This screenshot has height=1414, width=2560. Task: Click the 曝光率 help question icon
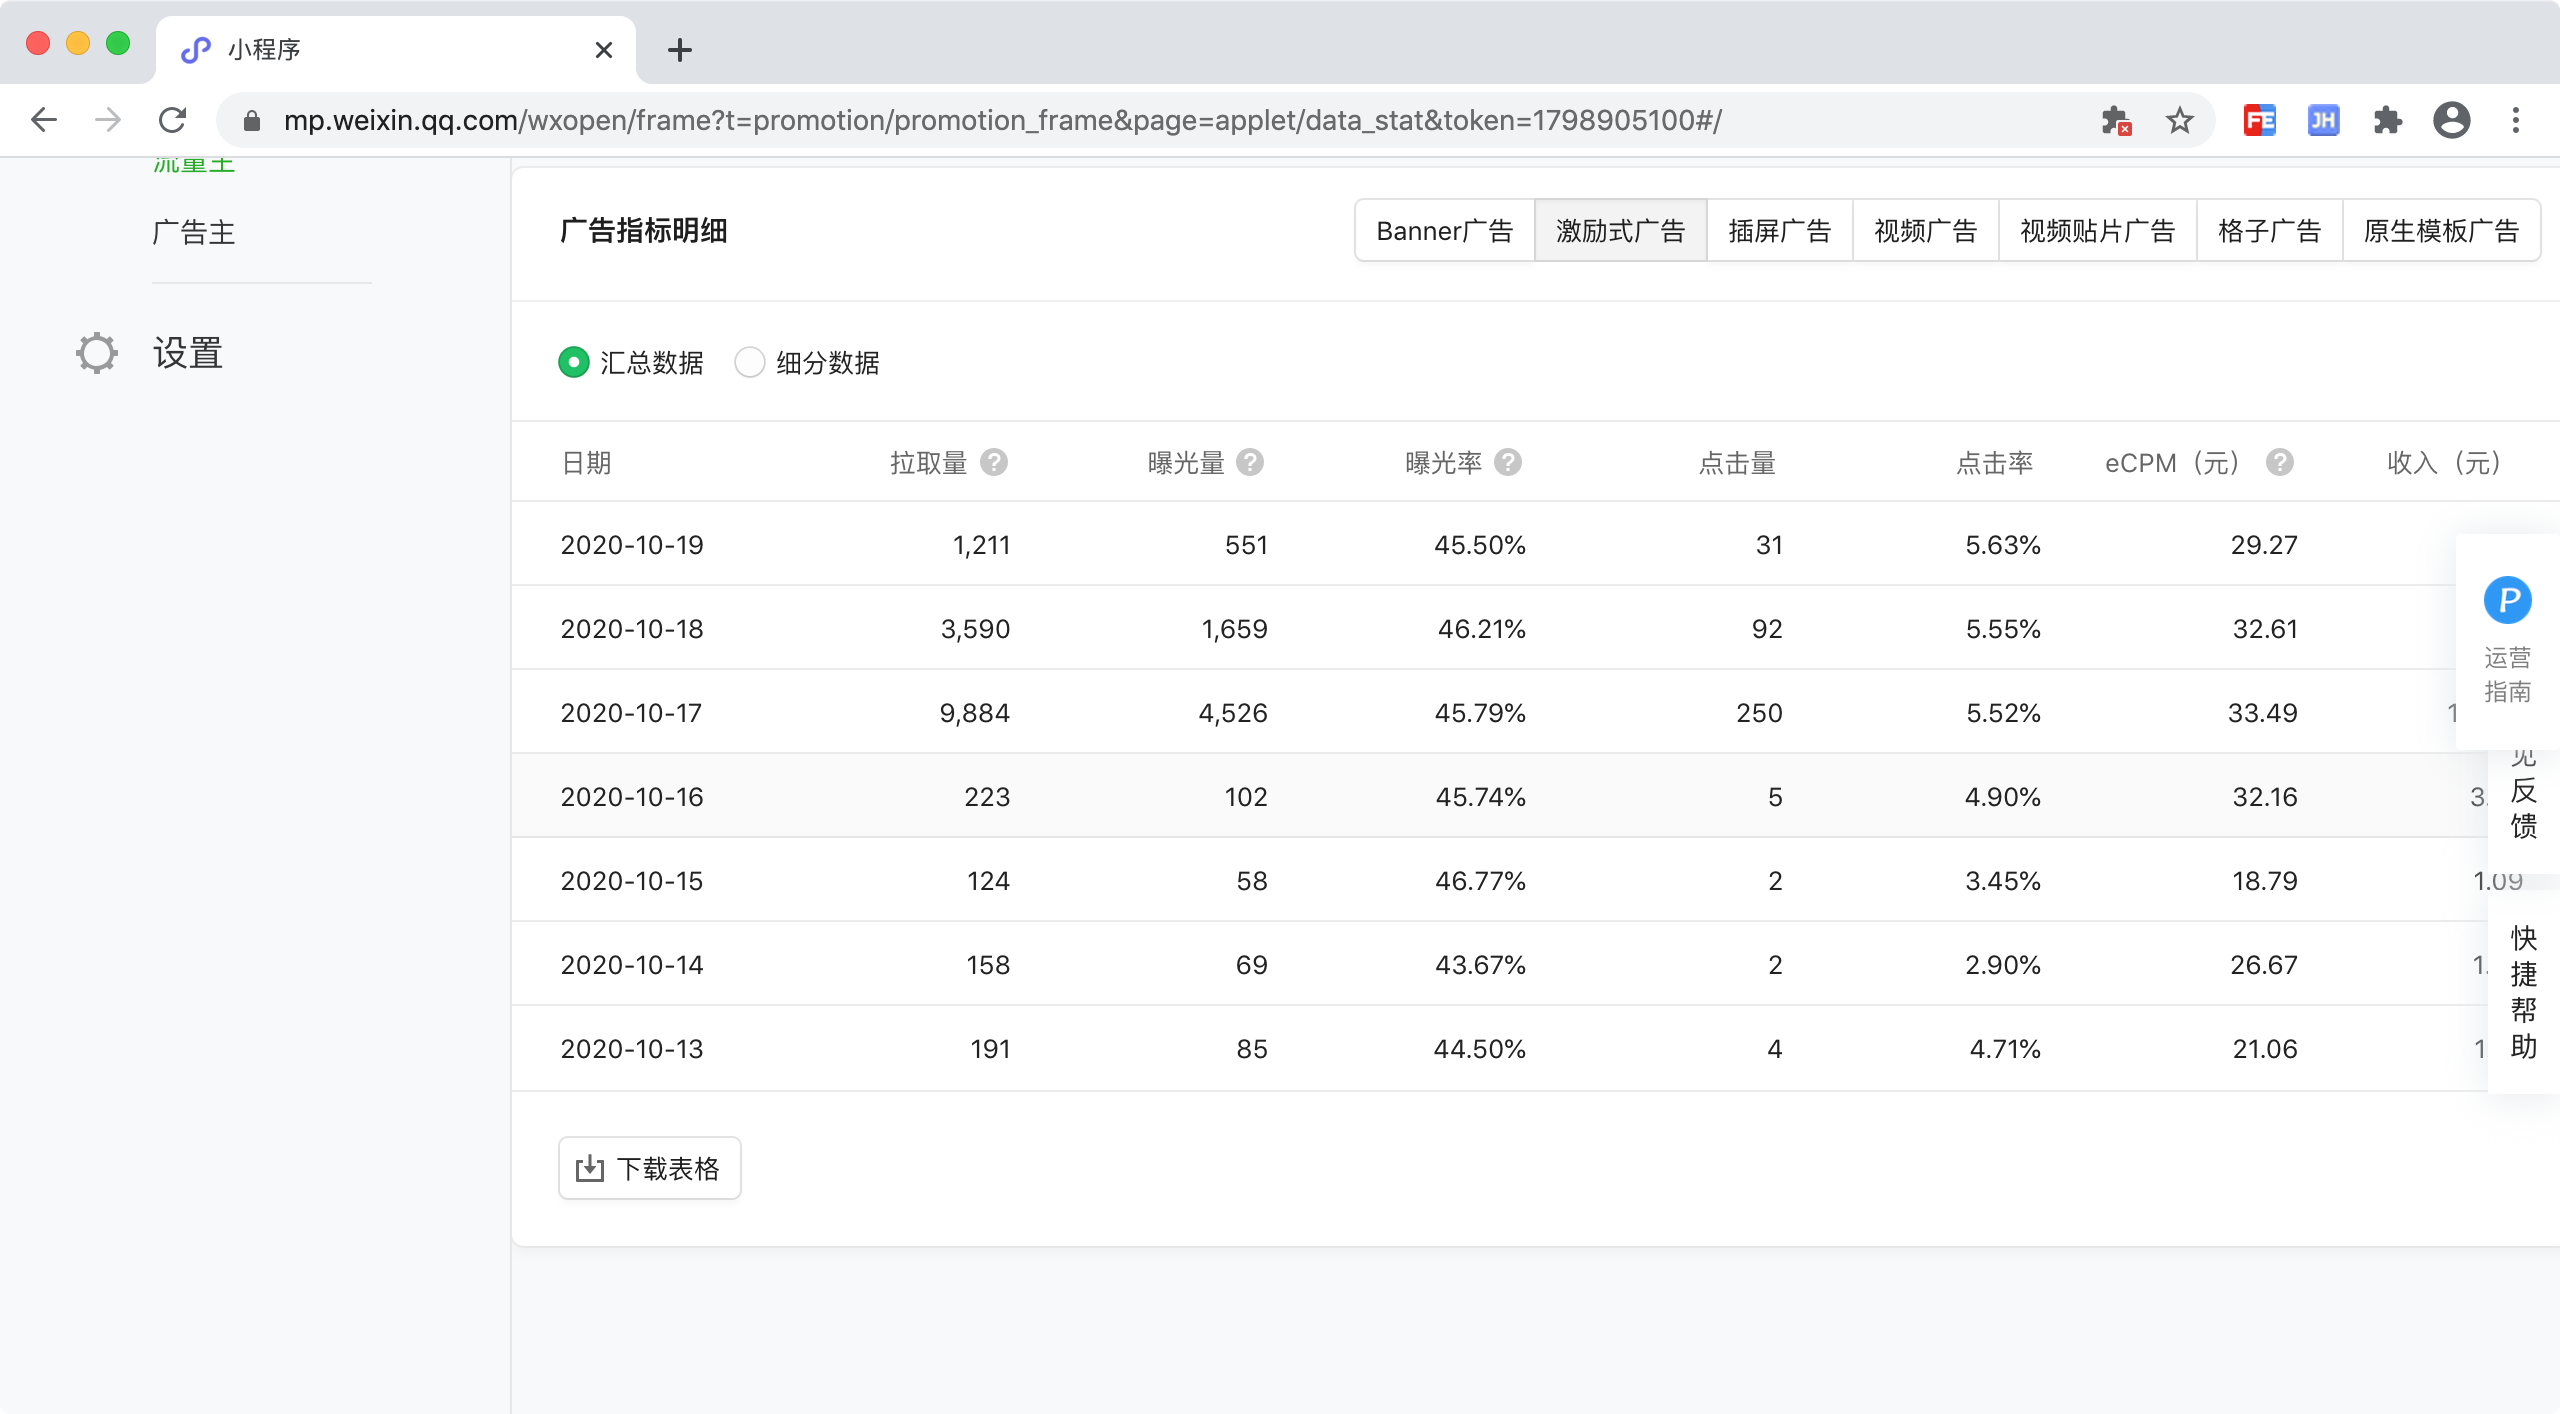(1508, 462)
